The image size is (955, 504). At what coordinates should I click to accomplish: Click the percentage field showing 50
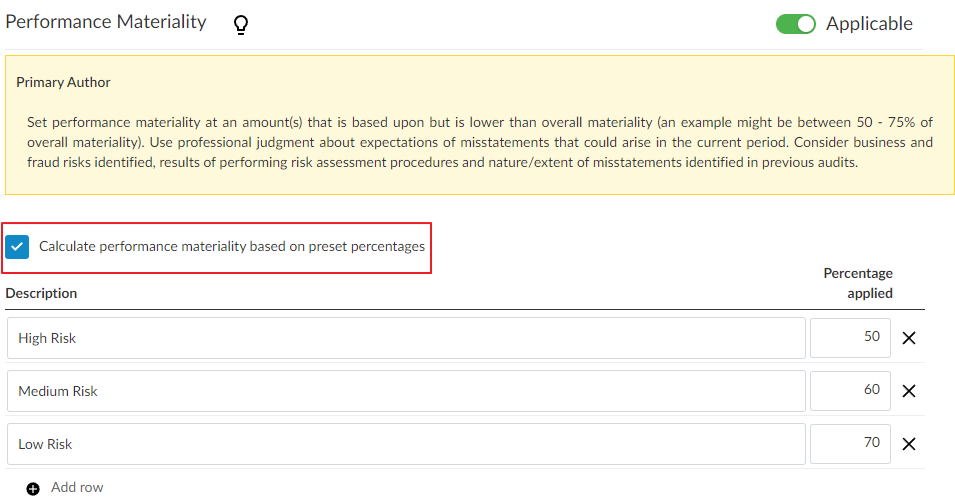coord(850,338)
